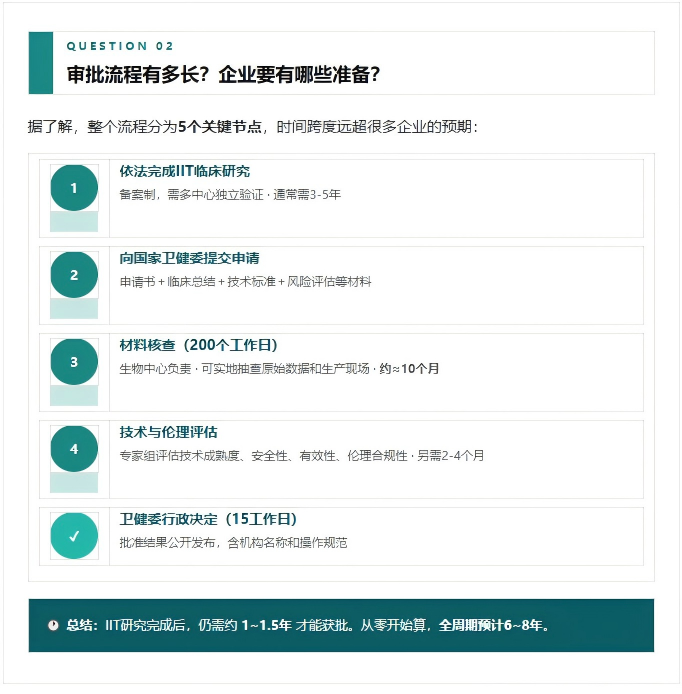Viewport: 682px width, 694px height.
Task: Click the 备案制 multi-center validation description
Action: point(230,194)
